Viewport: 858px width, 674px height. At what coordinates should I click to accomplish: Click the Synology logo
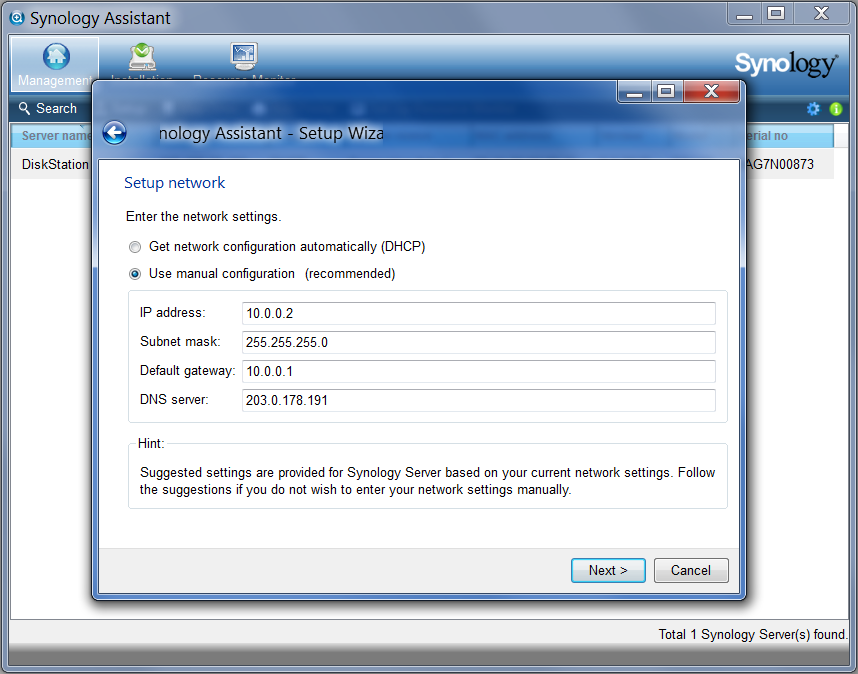click(x=786, y=65)
